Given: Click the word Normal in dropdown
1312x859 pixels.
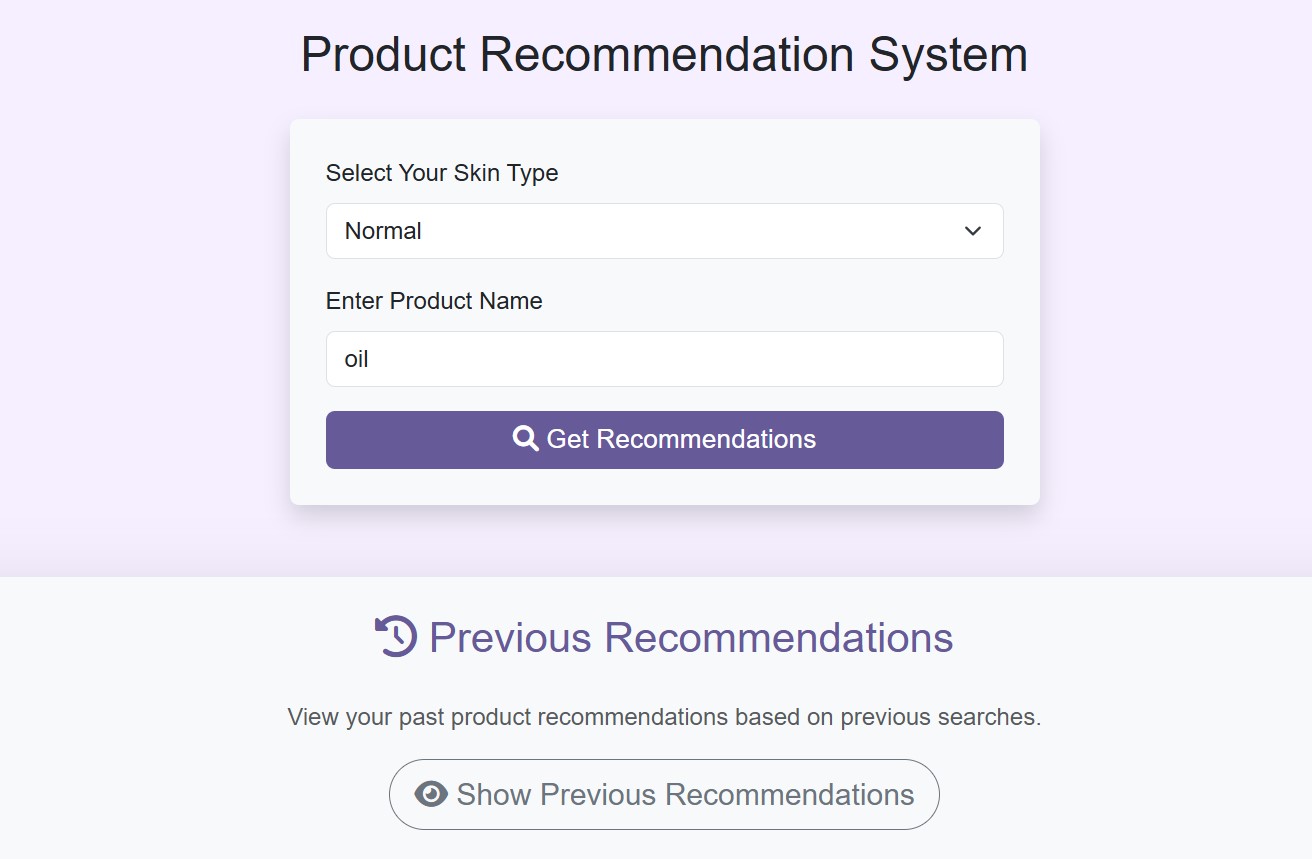Looking at the screenshot, I should 383,231.
